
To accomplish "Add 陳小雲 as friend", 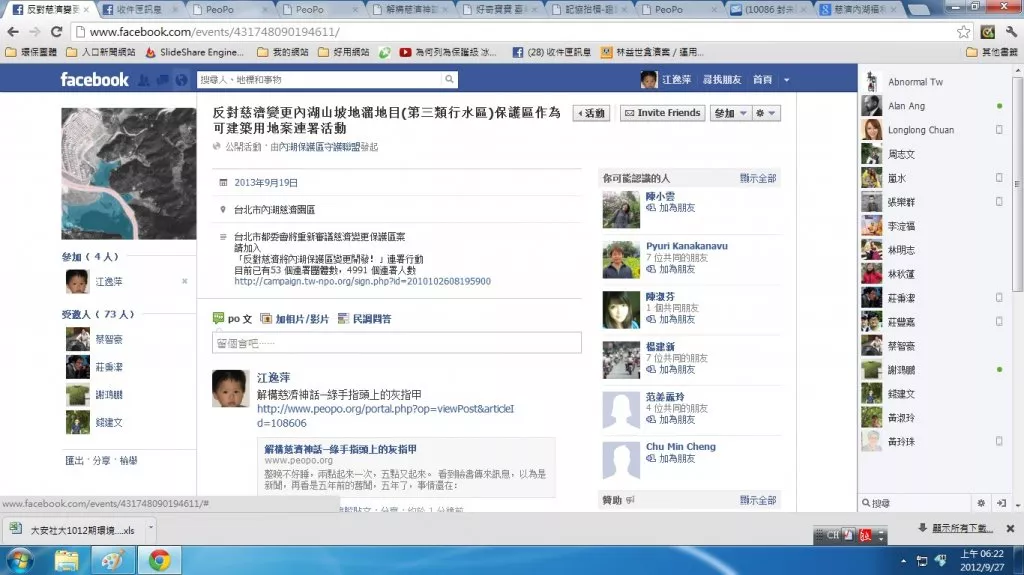I will (x=671, y=208).
